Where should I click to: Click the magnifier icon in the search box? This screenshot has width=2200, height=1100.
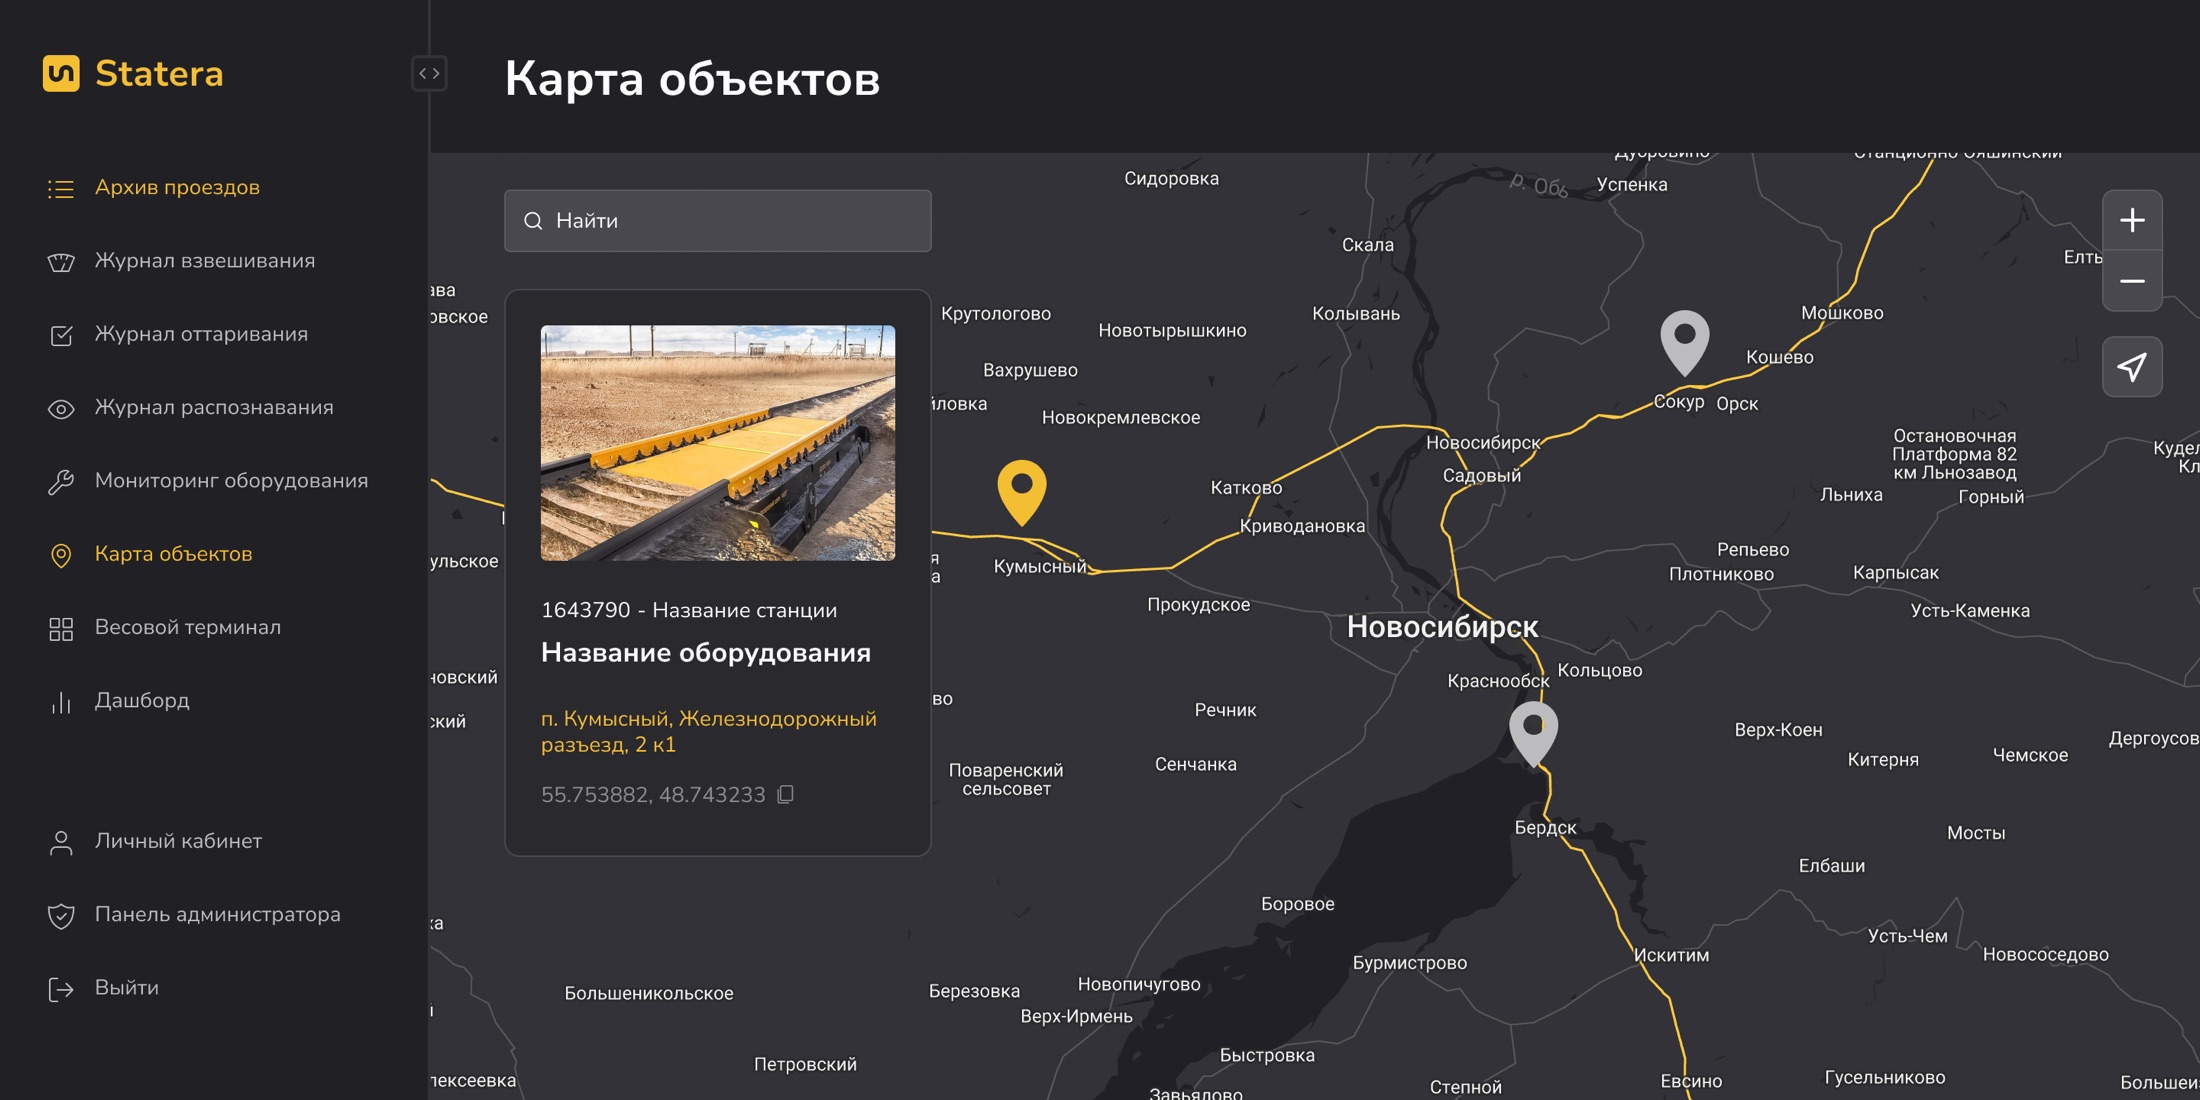pos(533,221)
